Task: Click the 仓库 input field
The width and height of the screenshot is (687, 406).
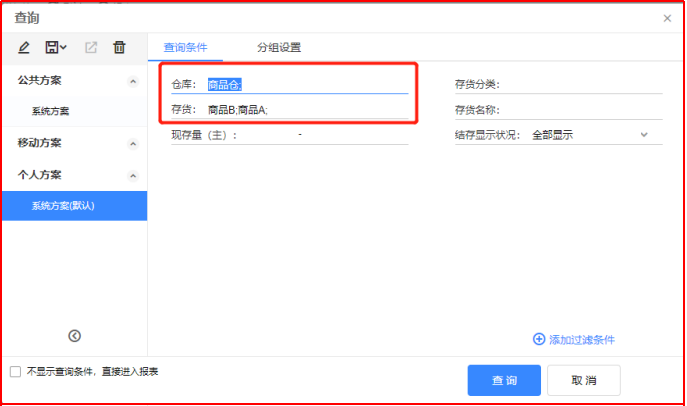Action: 308,85
